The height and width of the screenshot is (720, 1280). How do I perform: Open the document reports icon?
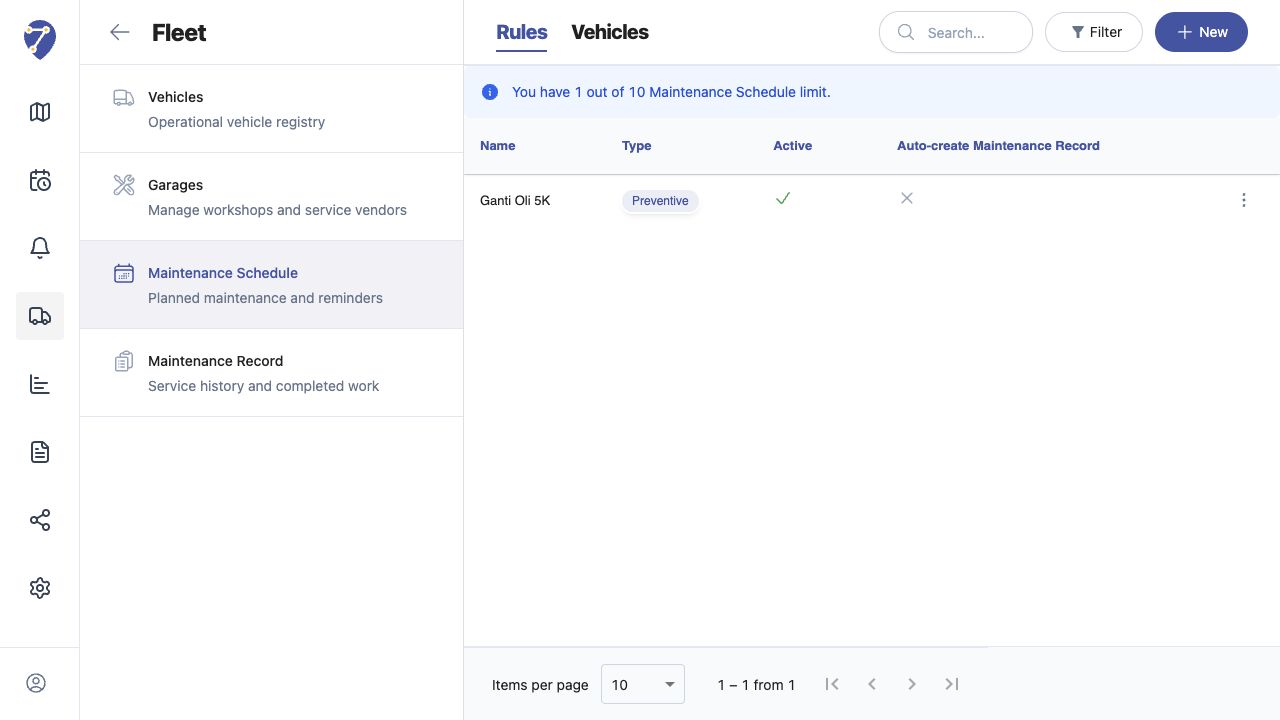point(40,452)
